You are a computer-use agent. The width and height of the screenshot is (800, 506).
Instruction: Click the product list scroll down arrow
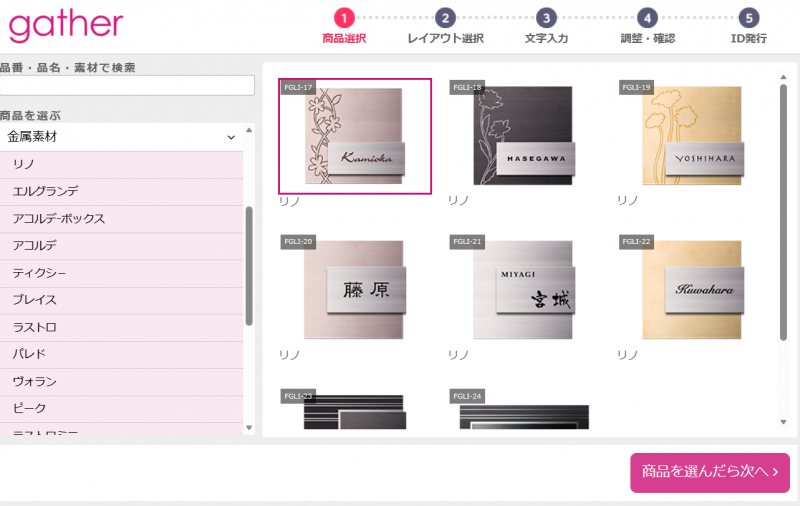(x=249, y=428)
